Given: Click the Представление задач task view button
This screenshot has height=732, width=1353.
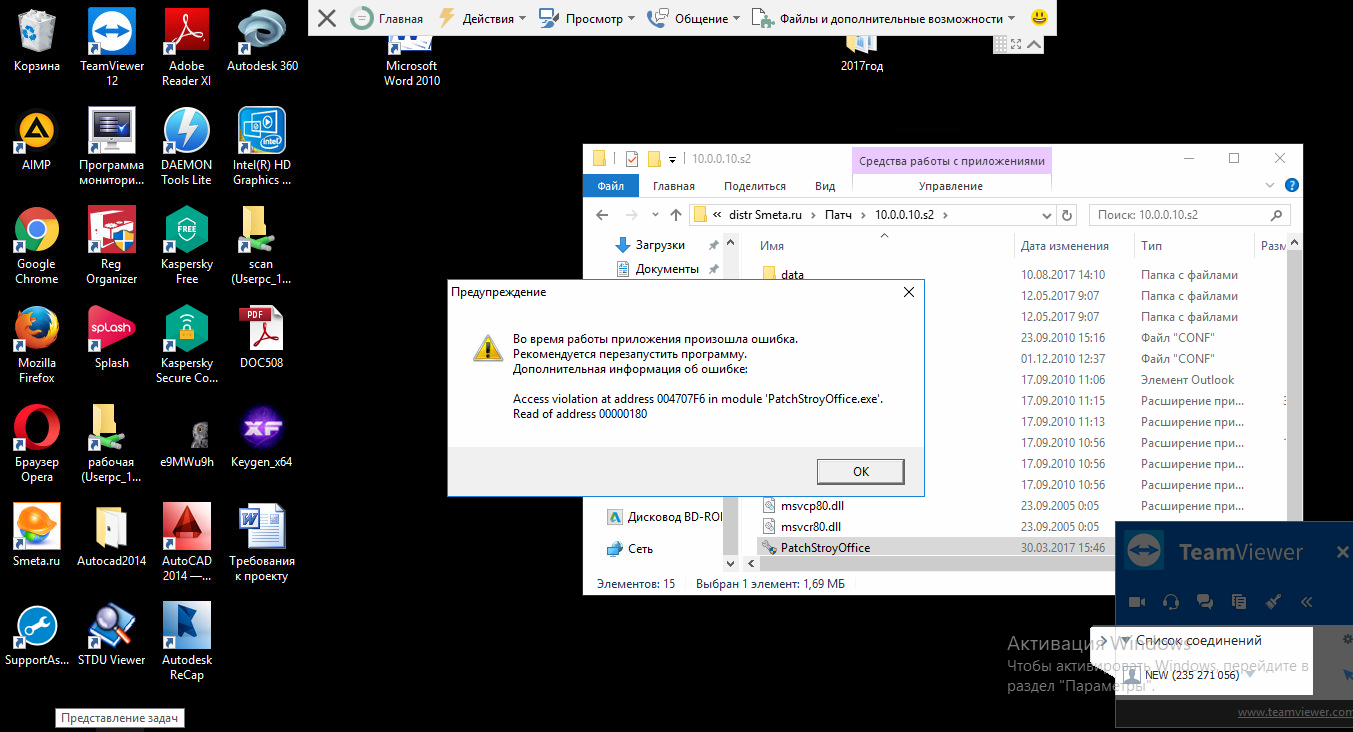Looking at the screenshot, I should click(x=121, y=718).
